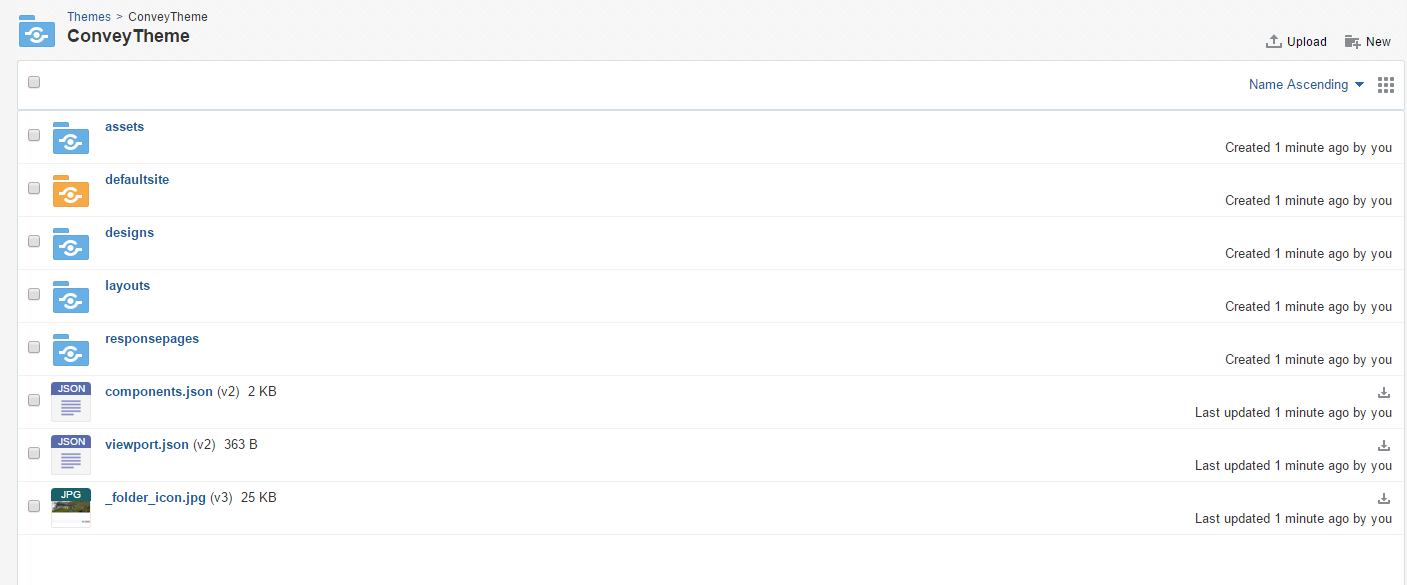Viewport: 1407px width, 585px height.
Task: Switch to grid view layout
Action: [1386, 85]
